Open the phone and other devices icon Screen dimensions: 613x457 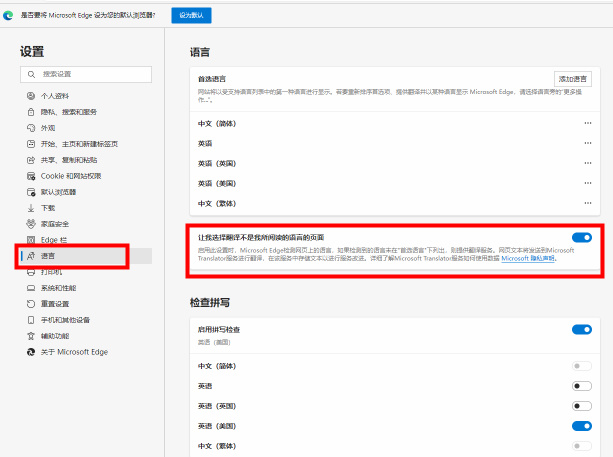coord(31,320)
